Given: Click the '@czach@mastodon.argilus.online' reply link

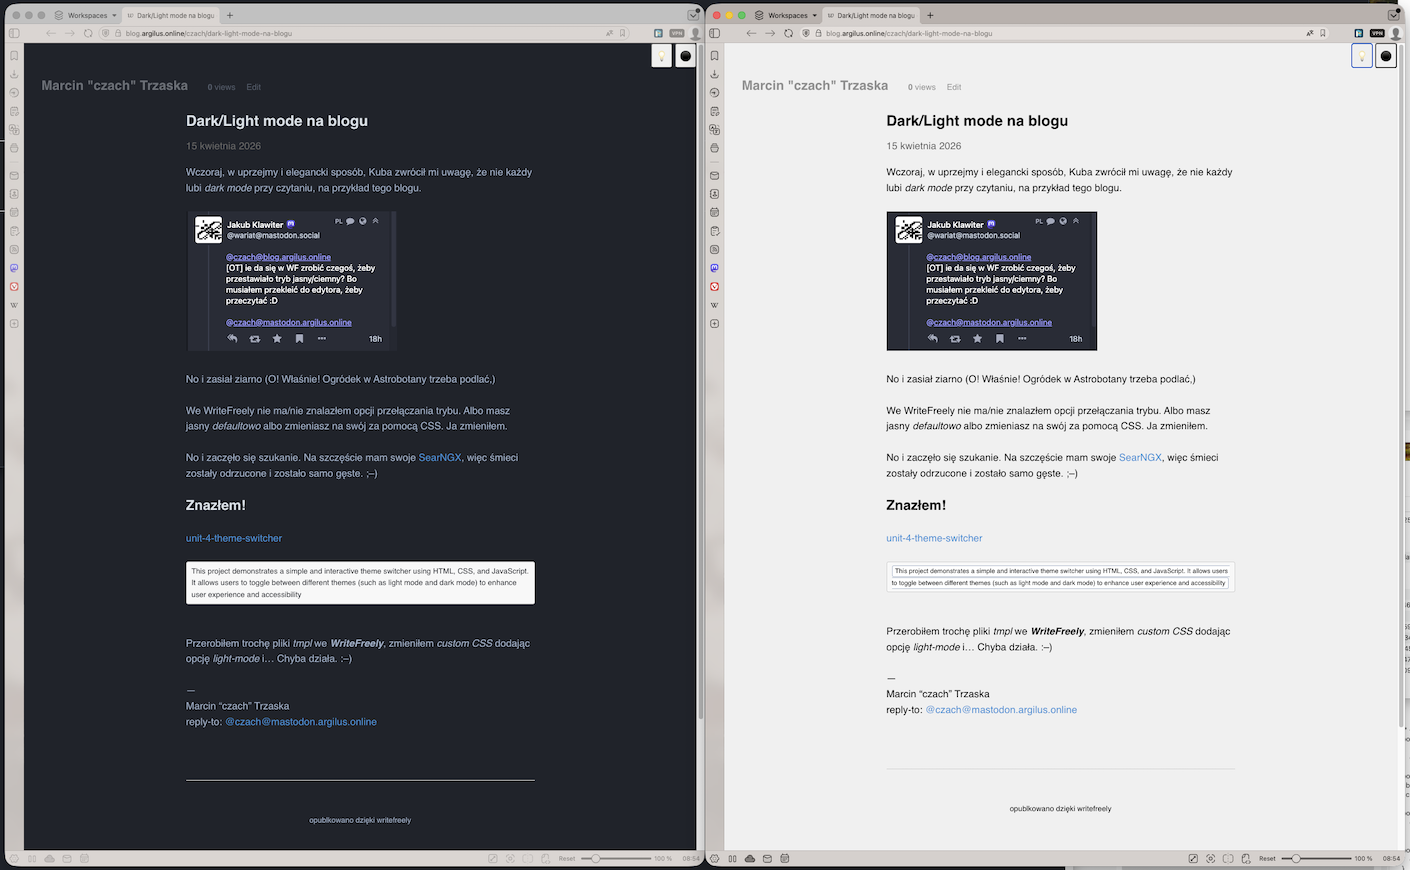Looking at the screenshot, I should 301,721.
